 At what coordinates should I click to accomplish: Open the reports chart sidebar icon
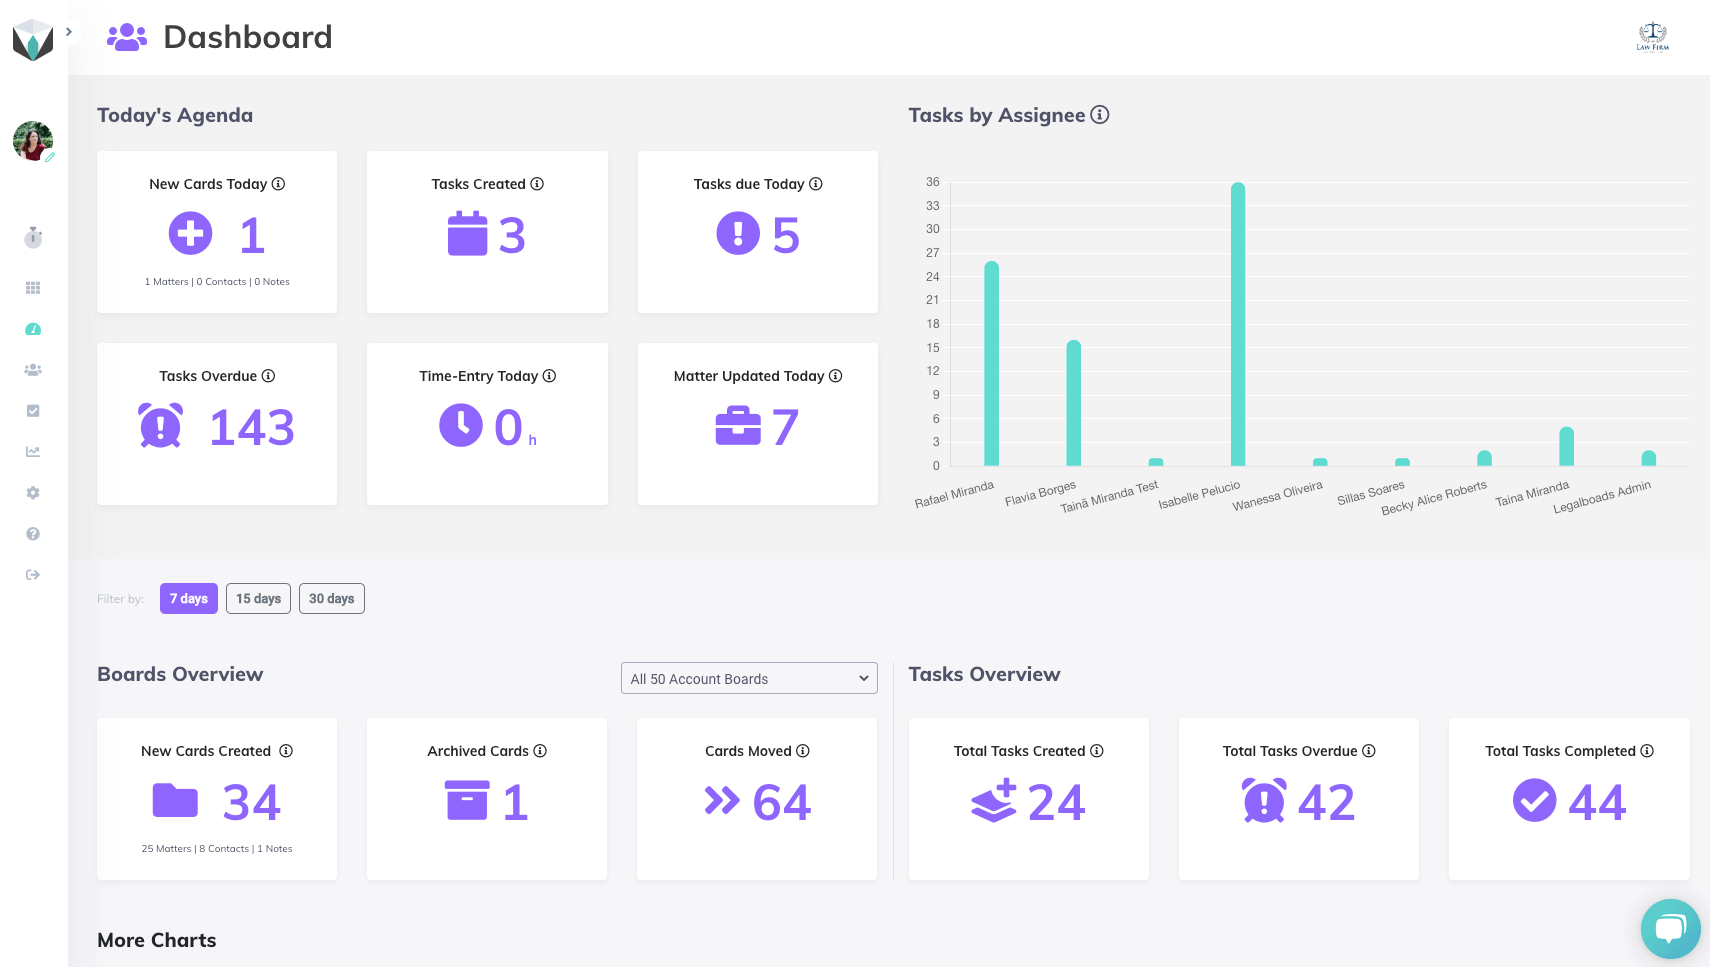[33, 452]
